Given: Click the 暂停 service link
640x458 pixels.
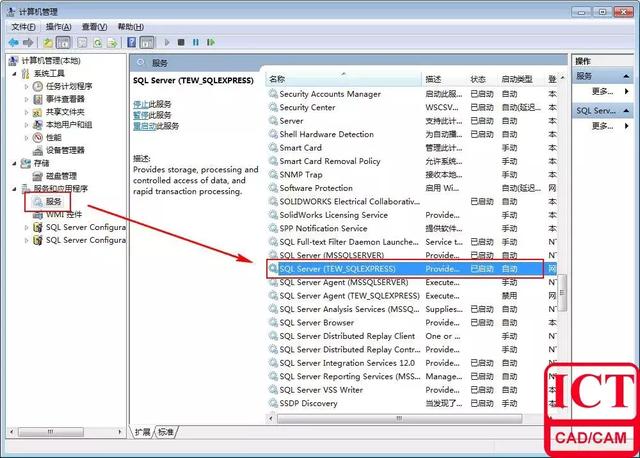Looking at the screenshot, I should tap(140, 115).
